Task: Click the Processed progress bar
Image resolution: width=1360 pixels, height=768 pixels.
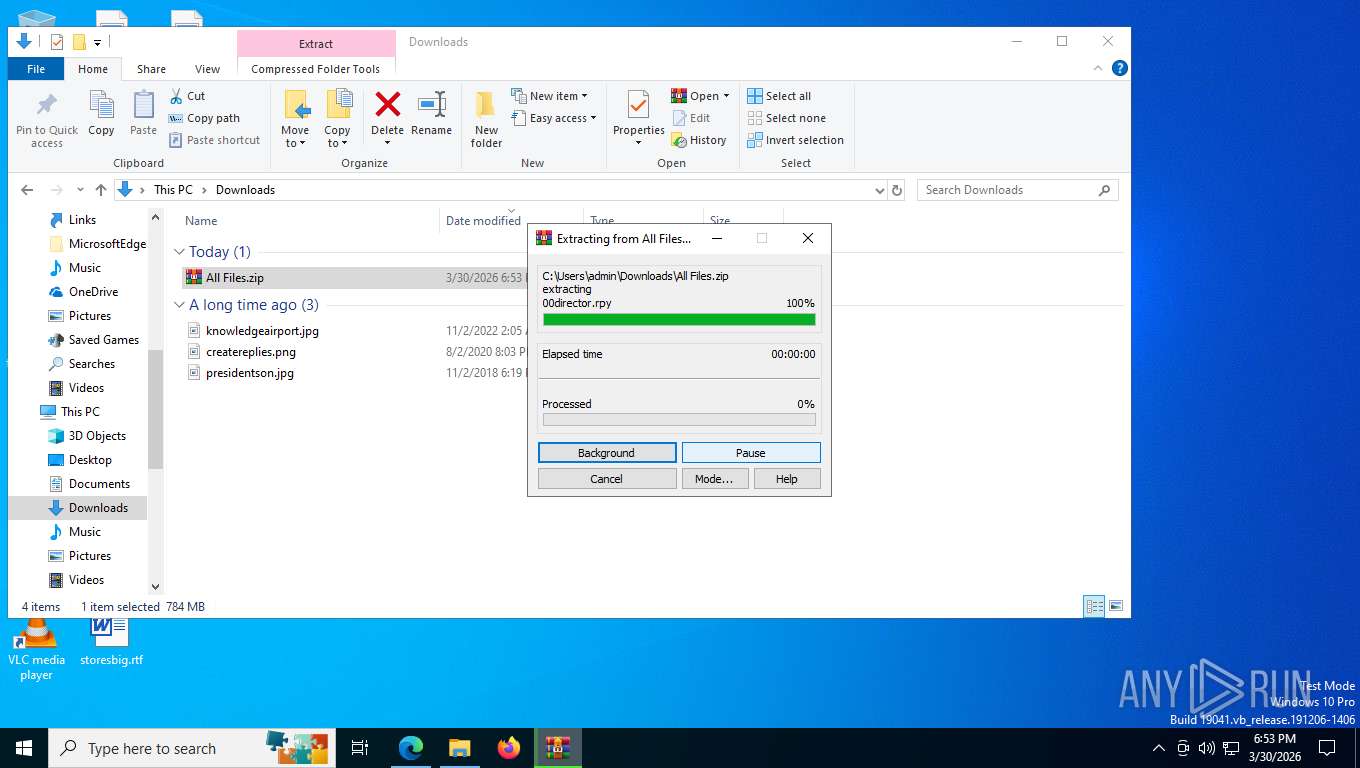Action: [x=679, y=420]
